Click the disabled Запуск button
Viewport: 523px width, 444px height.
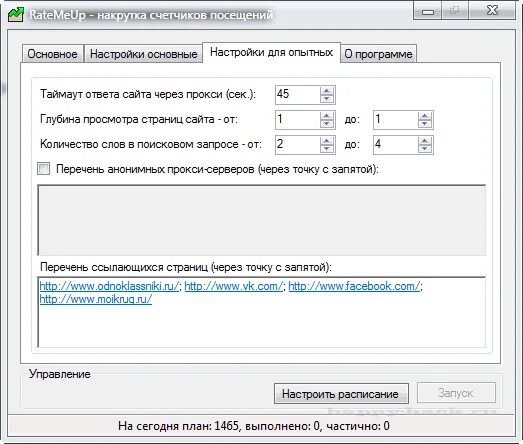tap(456, 393)
